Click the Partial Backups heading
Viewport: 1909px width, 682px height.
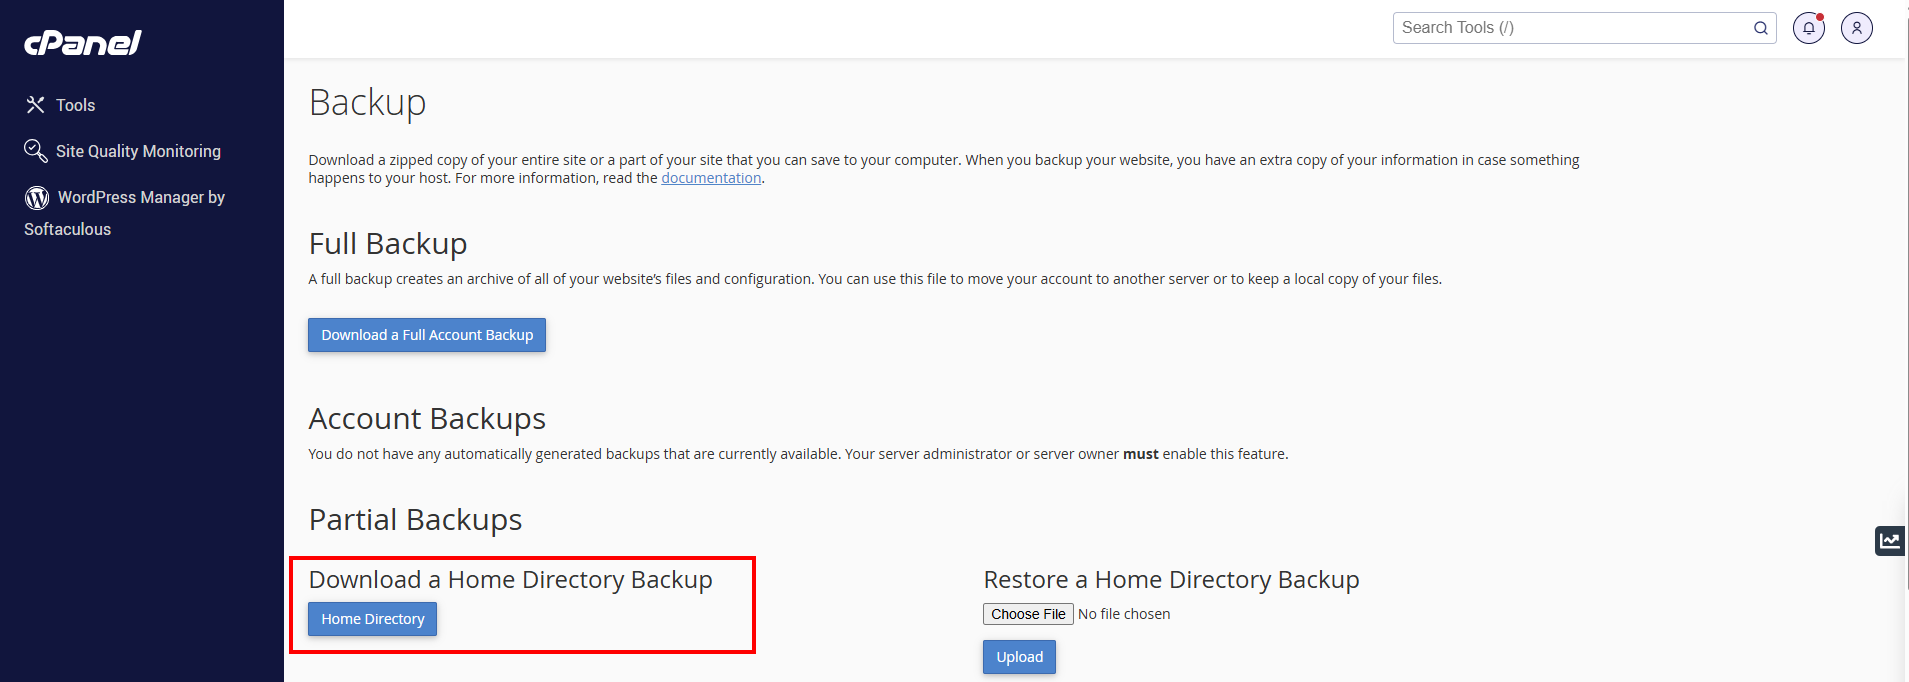(x=415, y=519)
